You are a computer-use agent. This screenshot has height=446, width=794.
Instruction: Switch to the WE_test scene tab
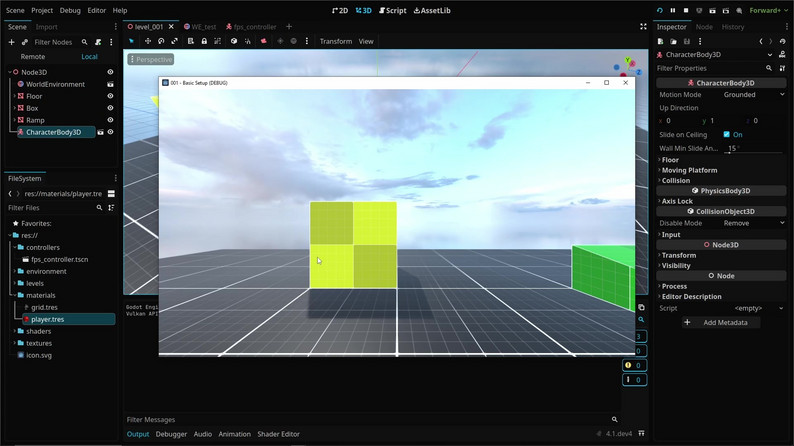click(x=201, y=27)
